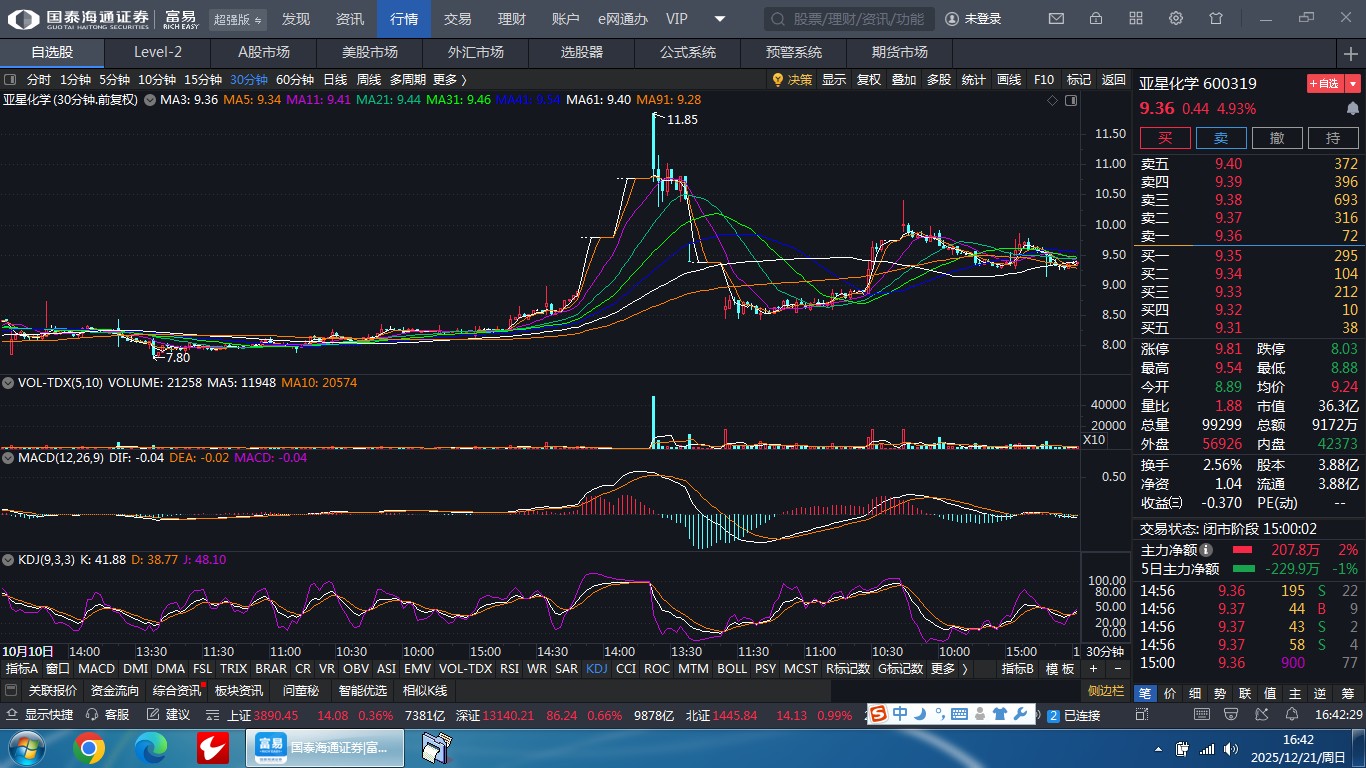Open the dropdown arrow beside 自选 button
This screenshot has width=1366, height=768.
pyautogui.click(x=1353, y=84)
